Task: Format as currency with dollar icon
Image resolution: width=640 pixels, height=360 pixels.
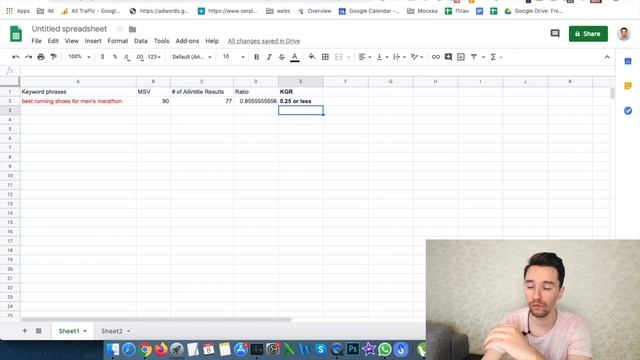Action: click(102, 57)
